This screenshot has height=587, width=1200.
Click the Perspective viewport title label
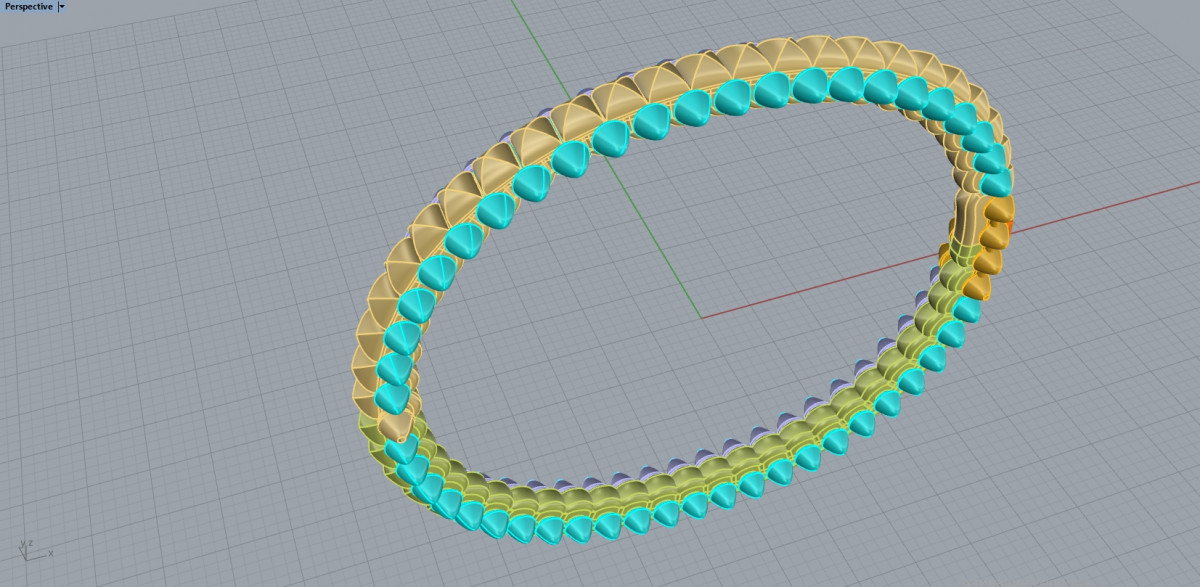[x=28, y=6]
